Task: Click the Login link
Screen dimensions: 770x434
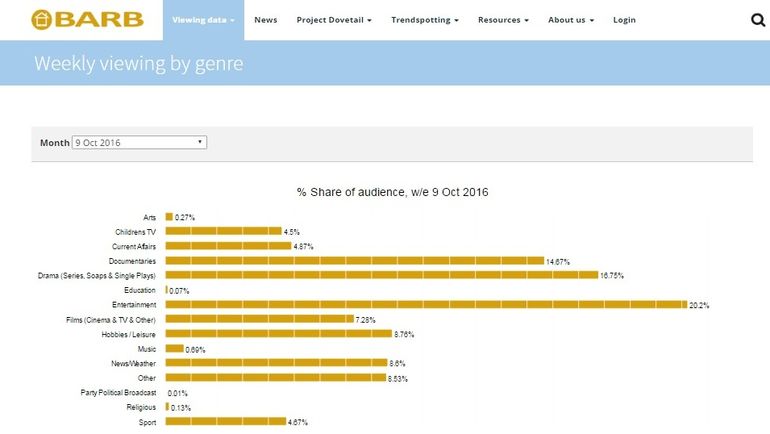Action: click(624, 20)
